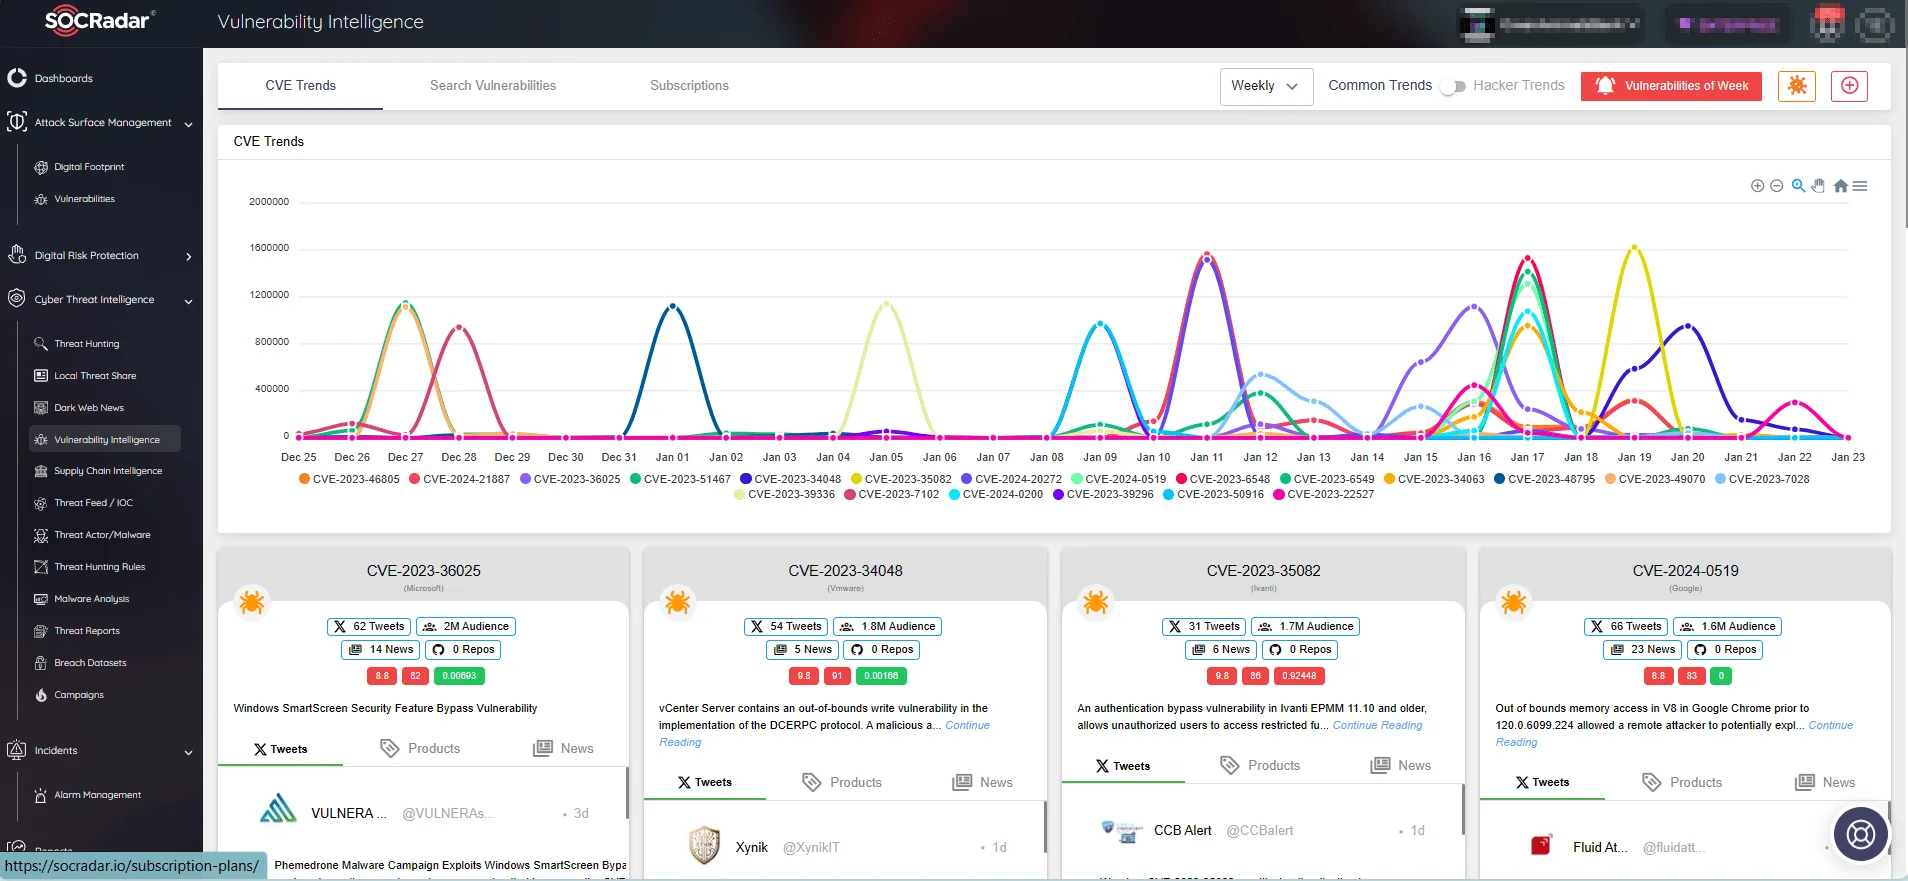The image size is (1908, 881).
Task: Toggle Common Trends / Hacker Trends switch
Action: pyautogui.click(x=1453, y=86)
